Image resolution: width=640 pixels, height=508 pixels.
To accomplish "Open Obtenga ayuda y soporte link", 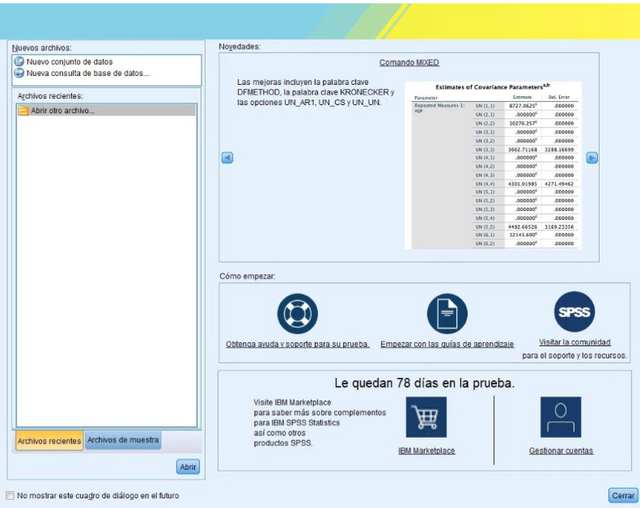I will 298,344.
